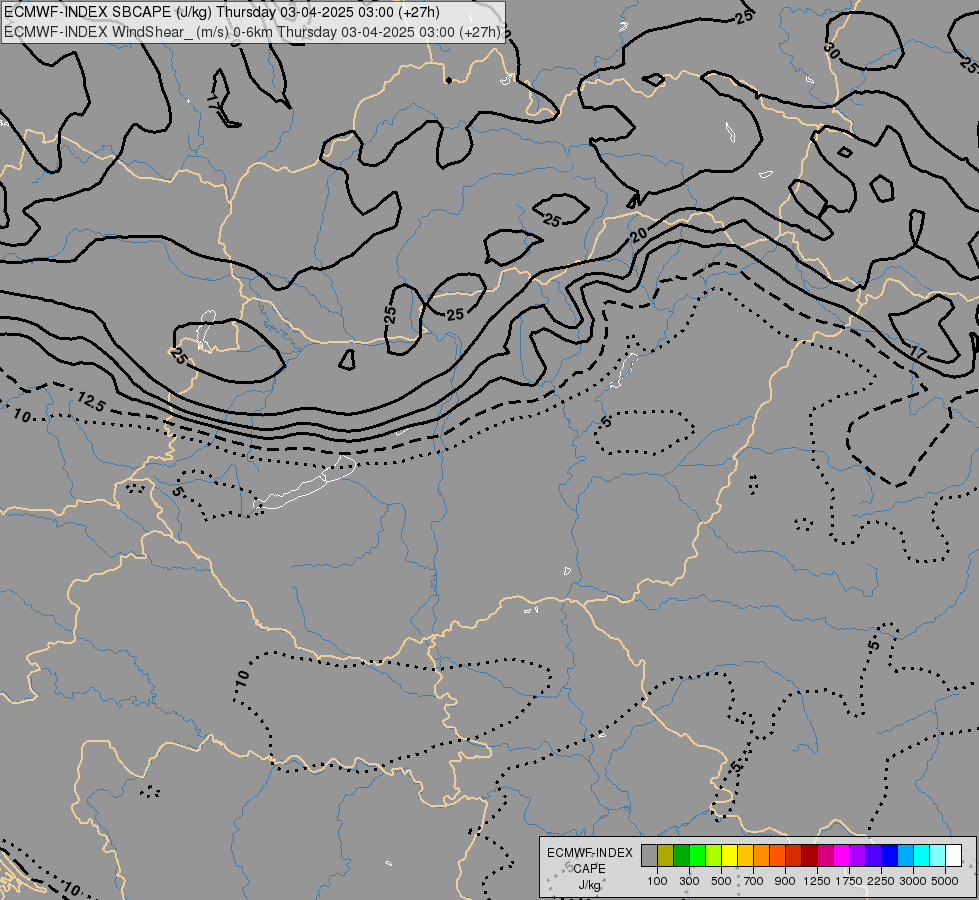Click the legend value label 700

tap(754, 881)
